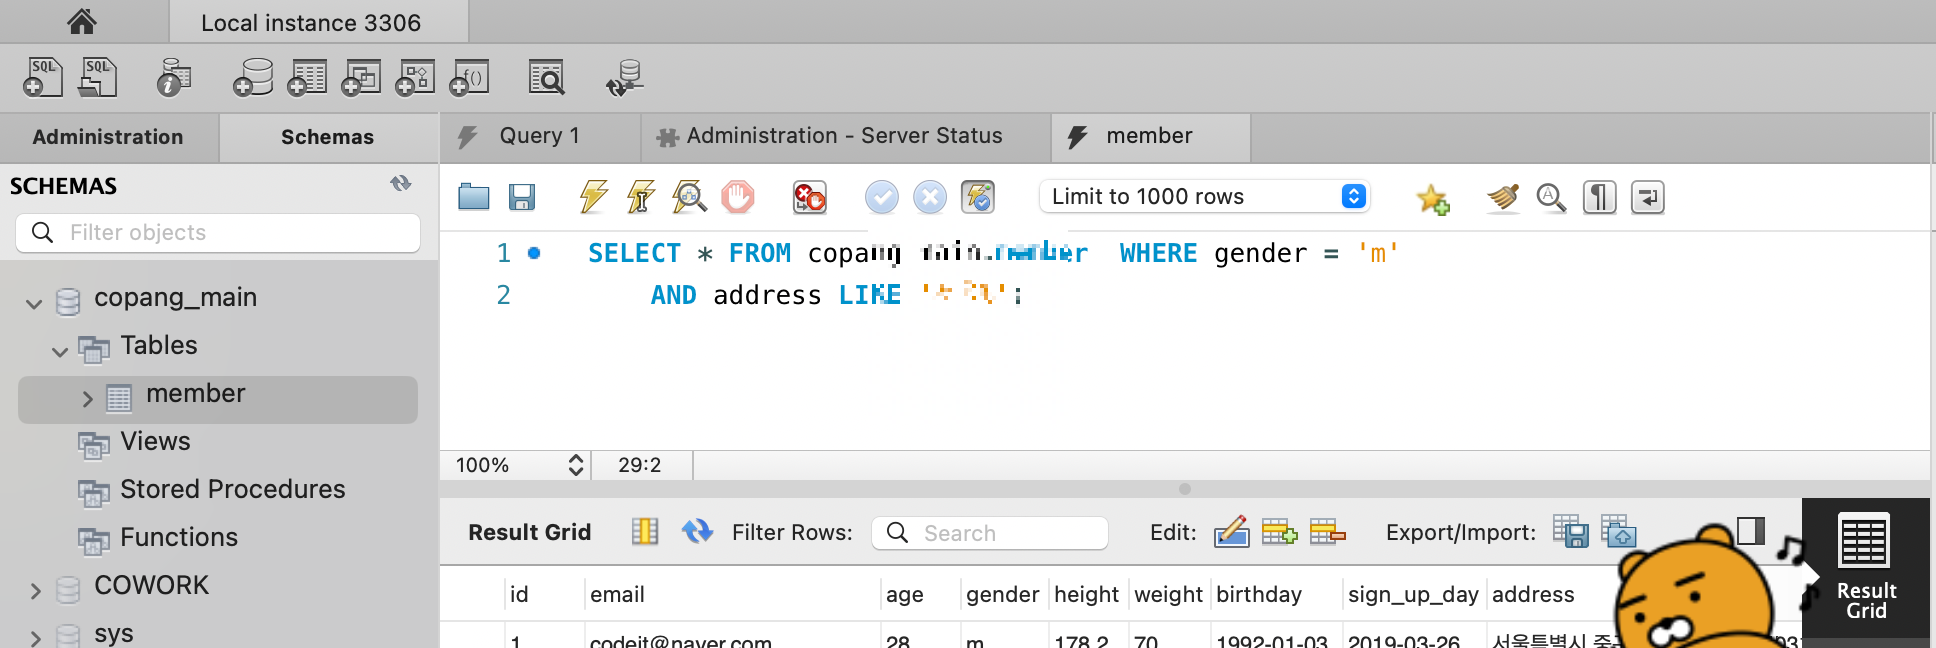Create a new view icon
This screenshot has width=1936, height=648.
(x=361, y=77)
